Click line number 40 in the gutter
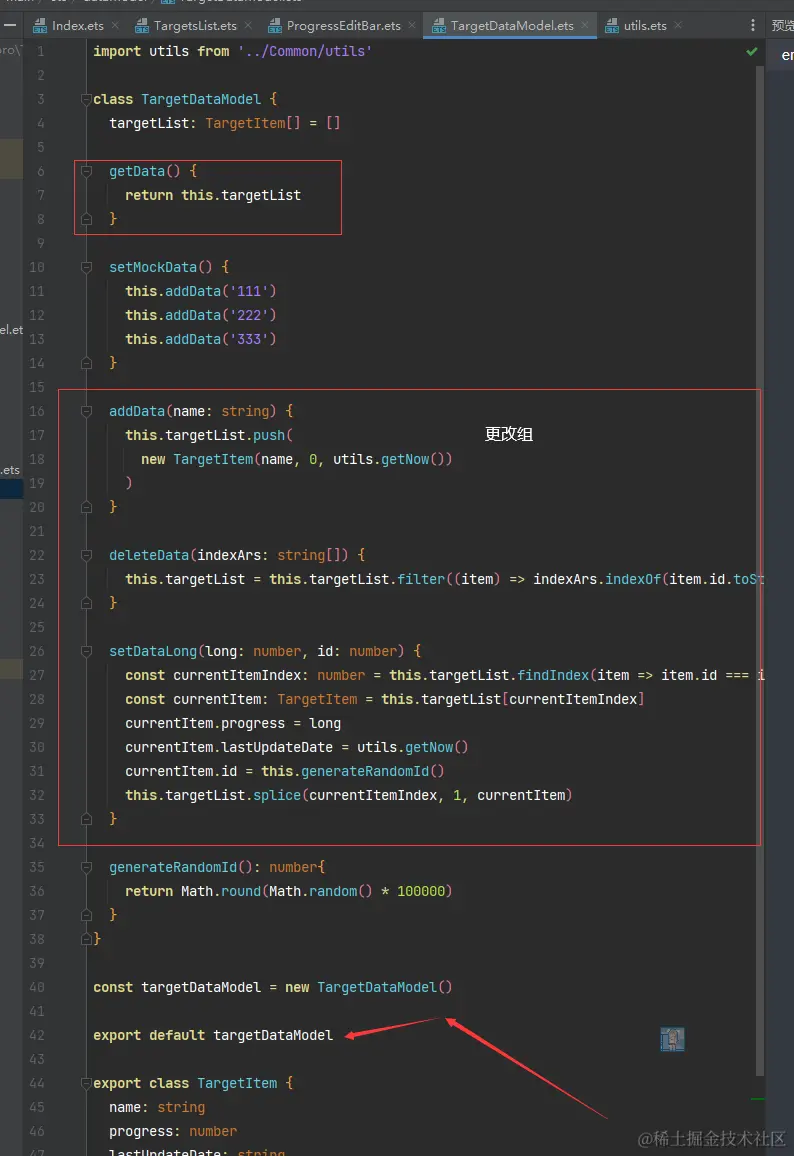This screenshot has width=794, height=1156. 37,987
